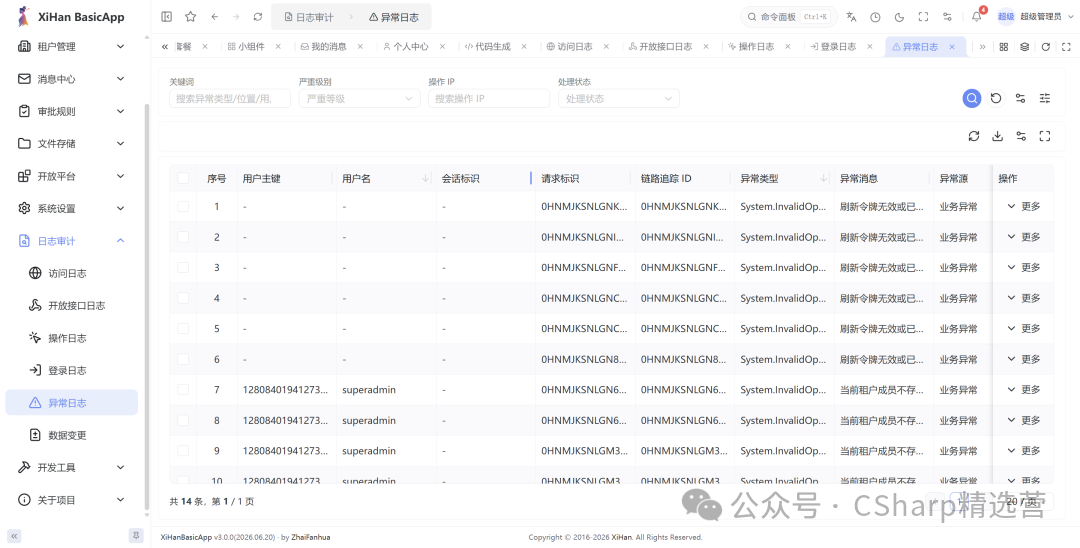Click the blue search button
This screenshot has width=1080, height=548.
(x=971, y=98)
